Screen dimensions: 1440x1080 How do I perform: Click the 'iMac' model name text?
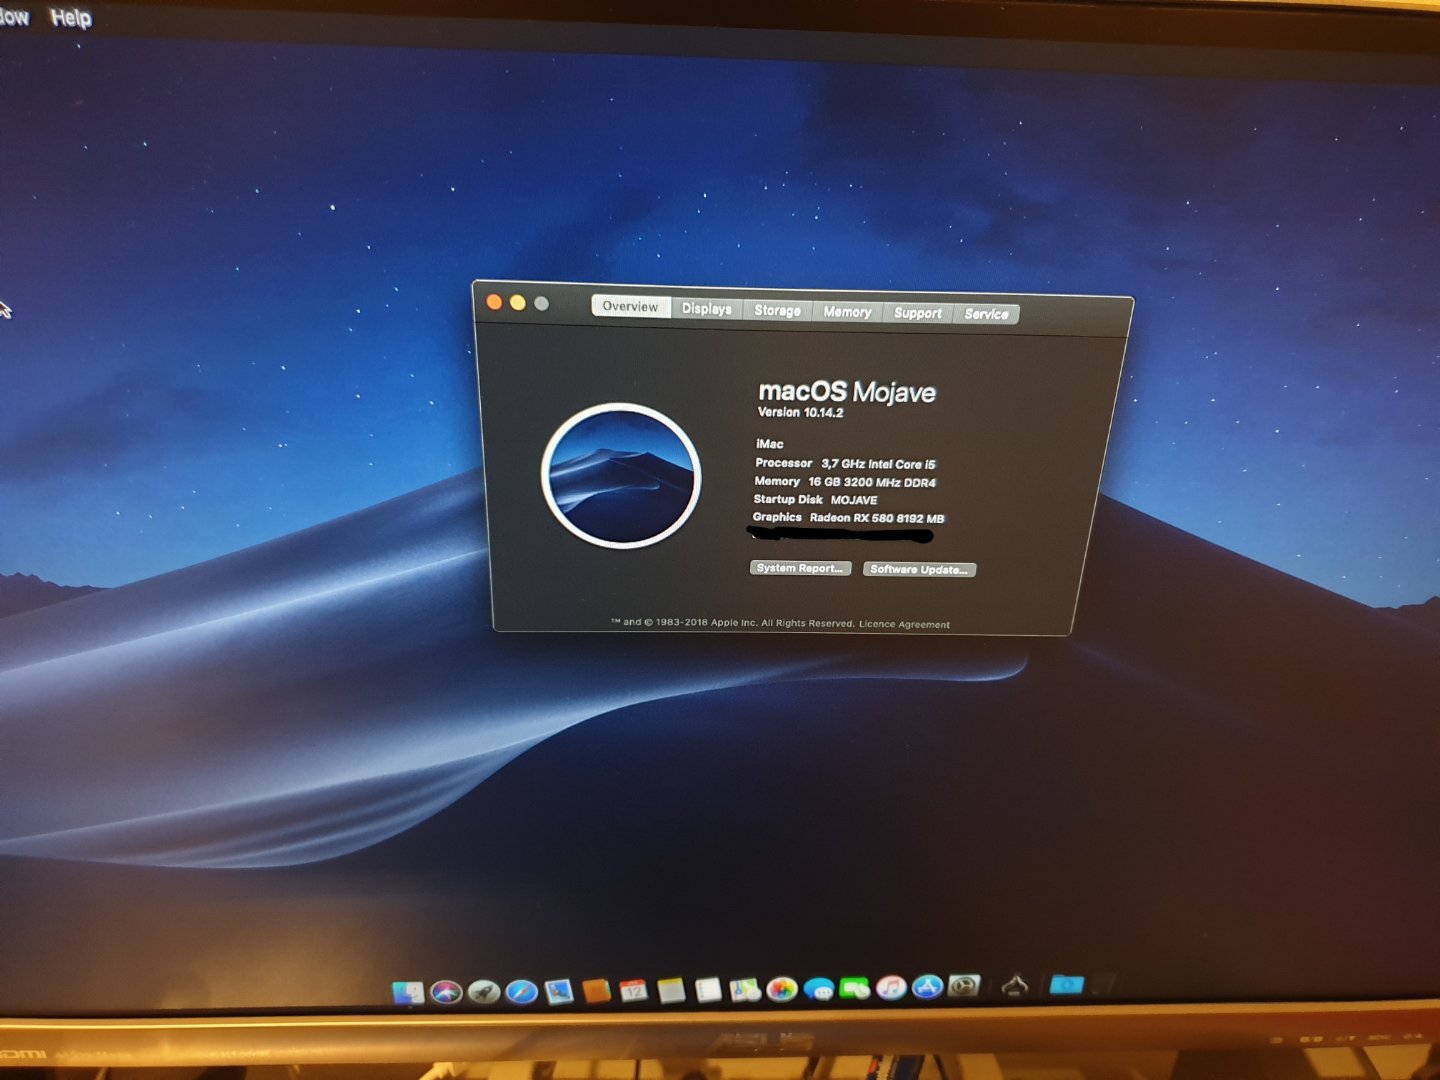pyautogui.click(x=769, y=444)
